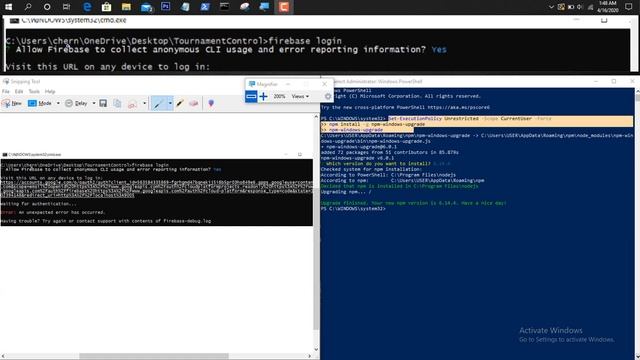
Task: Select the Highlighter tool
Action: click(180, 104)
